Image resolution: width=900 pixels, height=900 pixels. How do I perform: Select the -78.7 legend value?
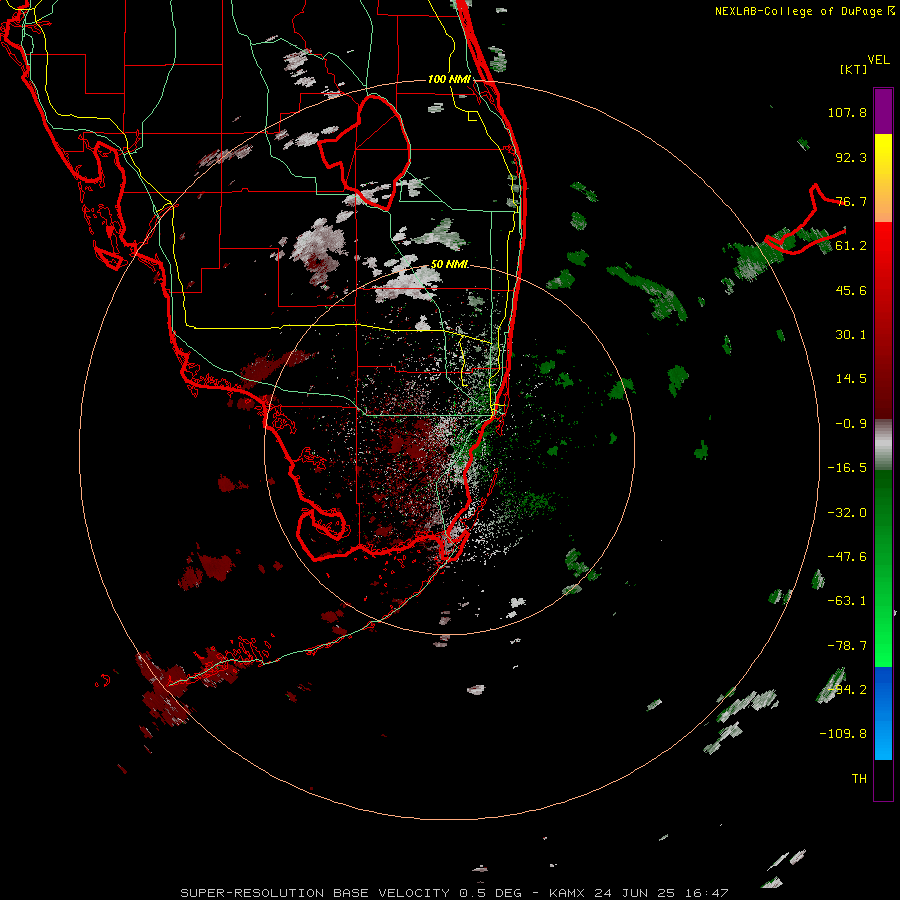[x=847, y=646]
